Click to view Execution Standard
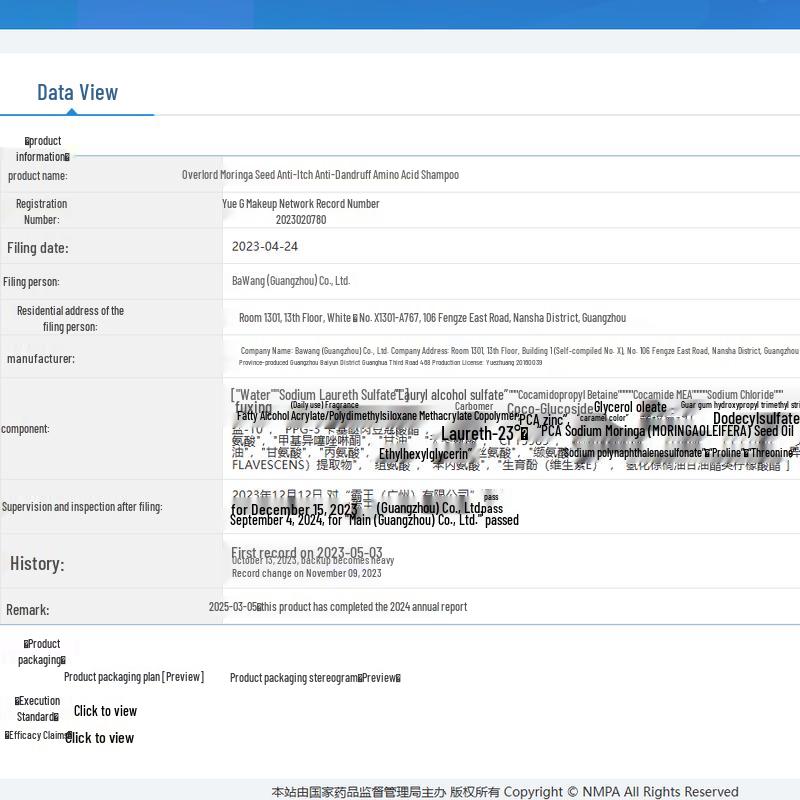This screenshot has height=800, width=800. pyautogui.click(x=105, y=711)
